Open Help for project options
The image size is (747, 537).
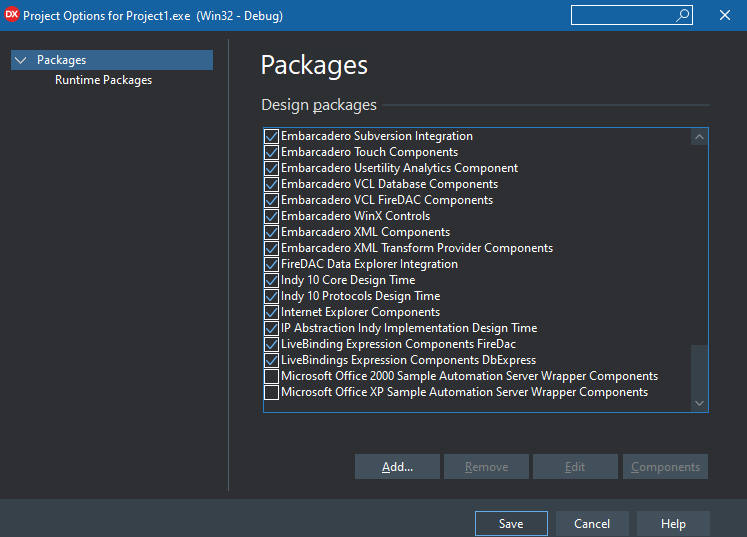673,524
